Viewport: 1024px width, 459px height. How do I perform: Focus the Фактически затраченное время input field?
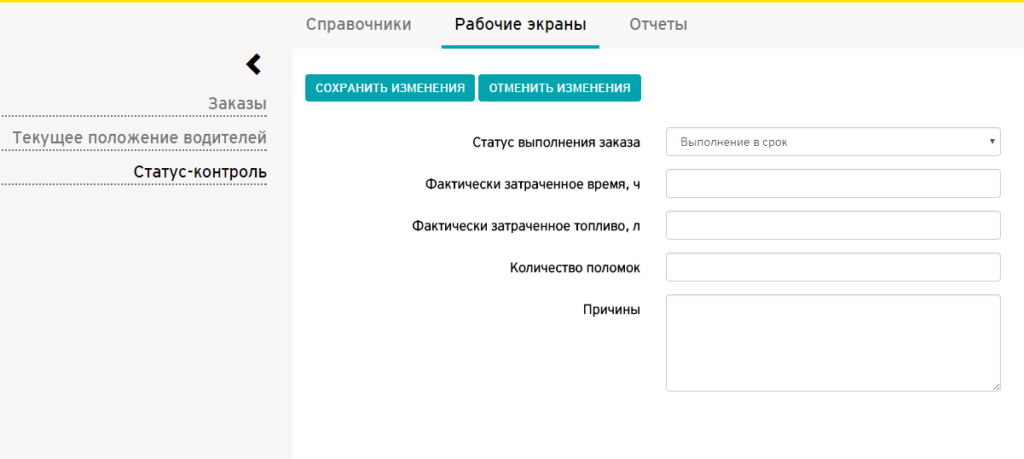click(x=833, y=183)
